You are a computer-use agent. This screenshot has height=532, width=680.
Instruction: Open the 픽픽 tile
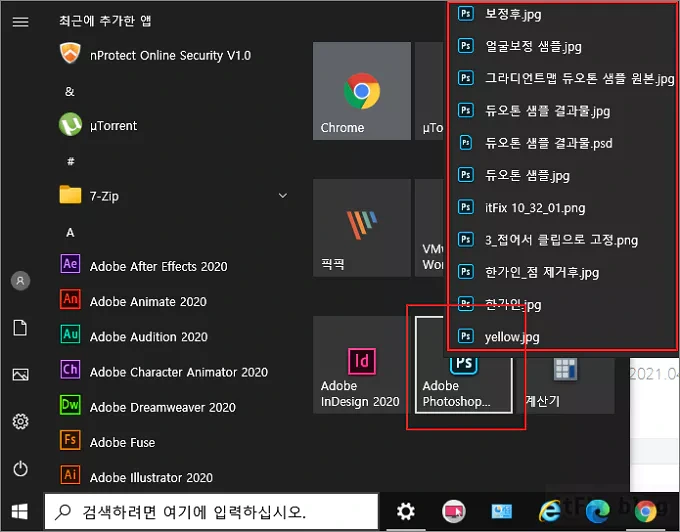click(362, 228)
